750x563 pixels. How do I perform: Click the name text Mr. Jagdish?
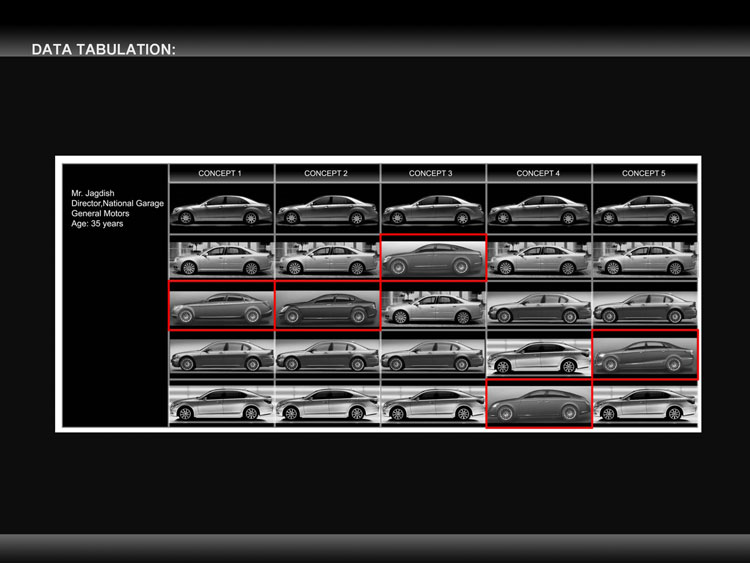click(x=93, y=193)
